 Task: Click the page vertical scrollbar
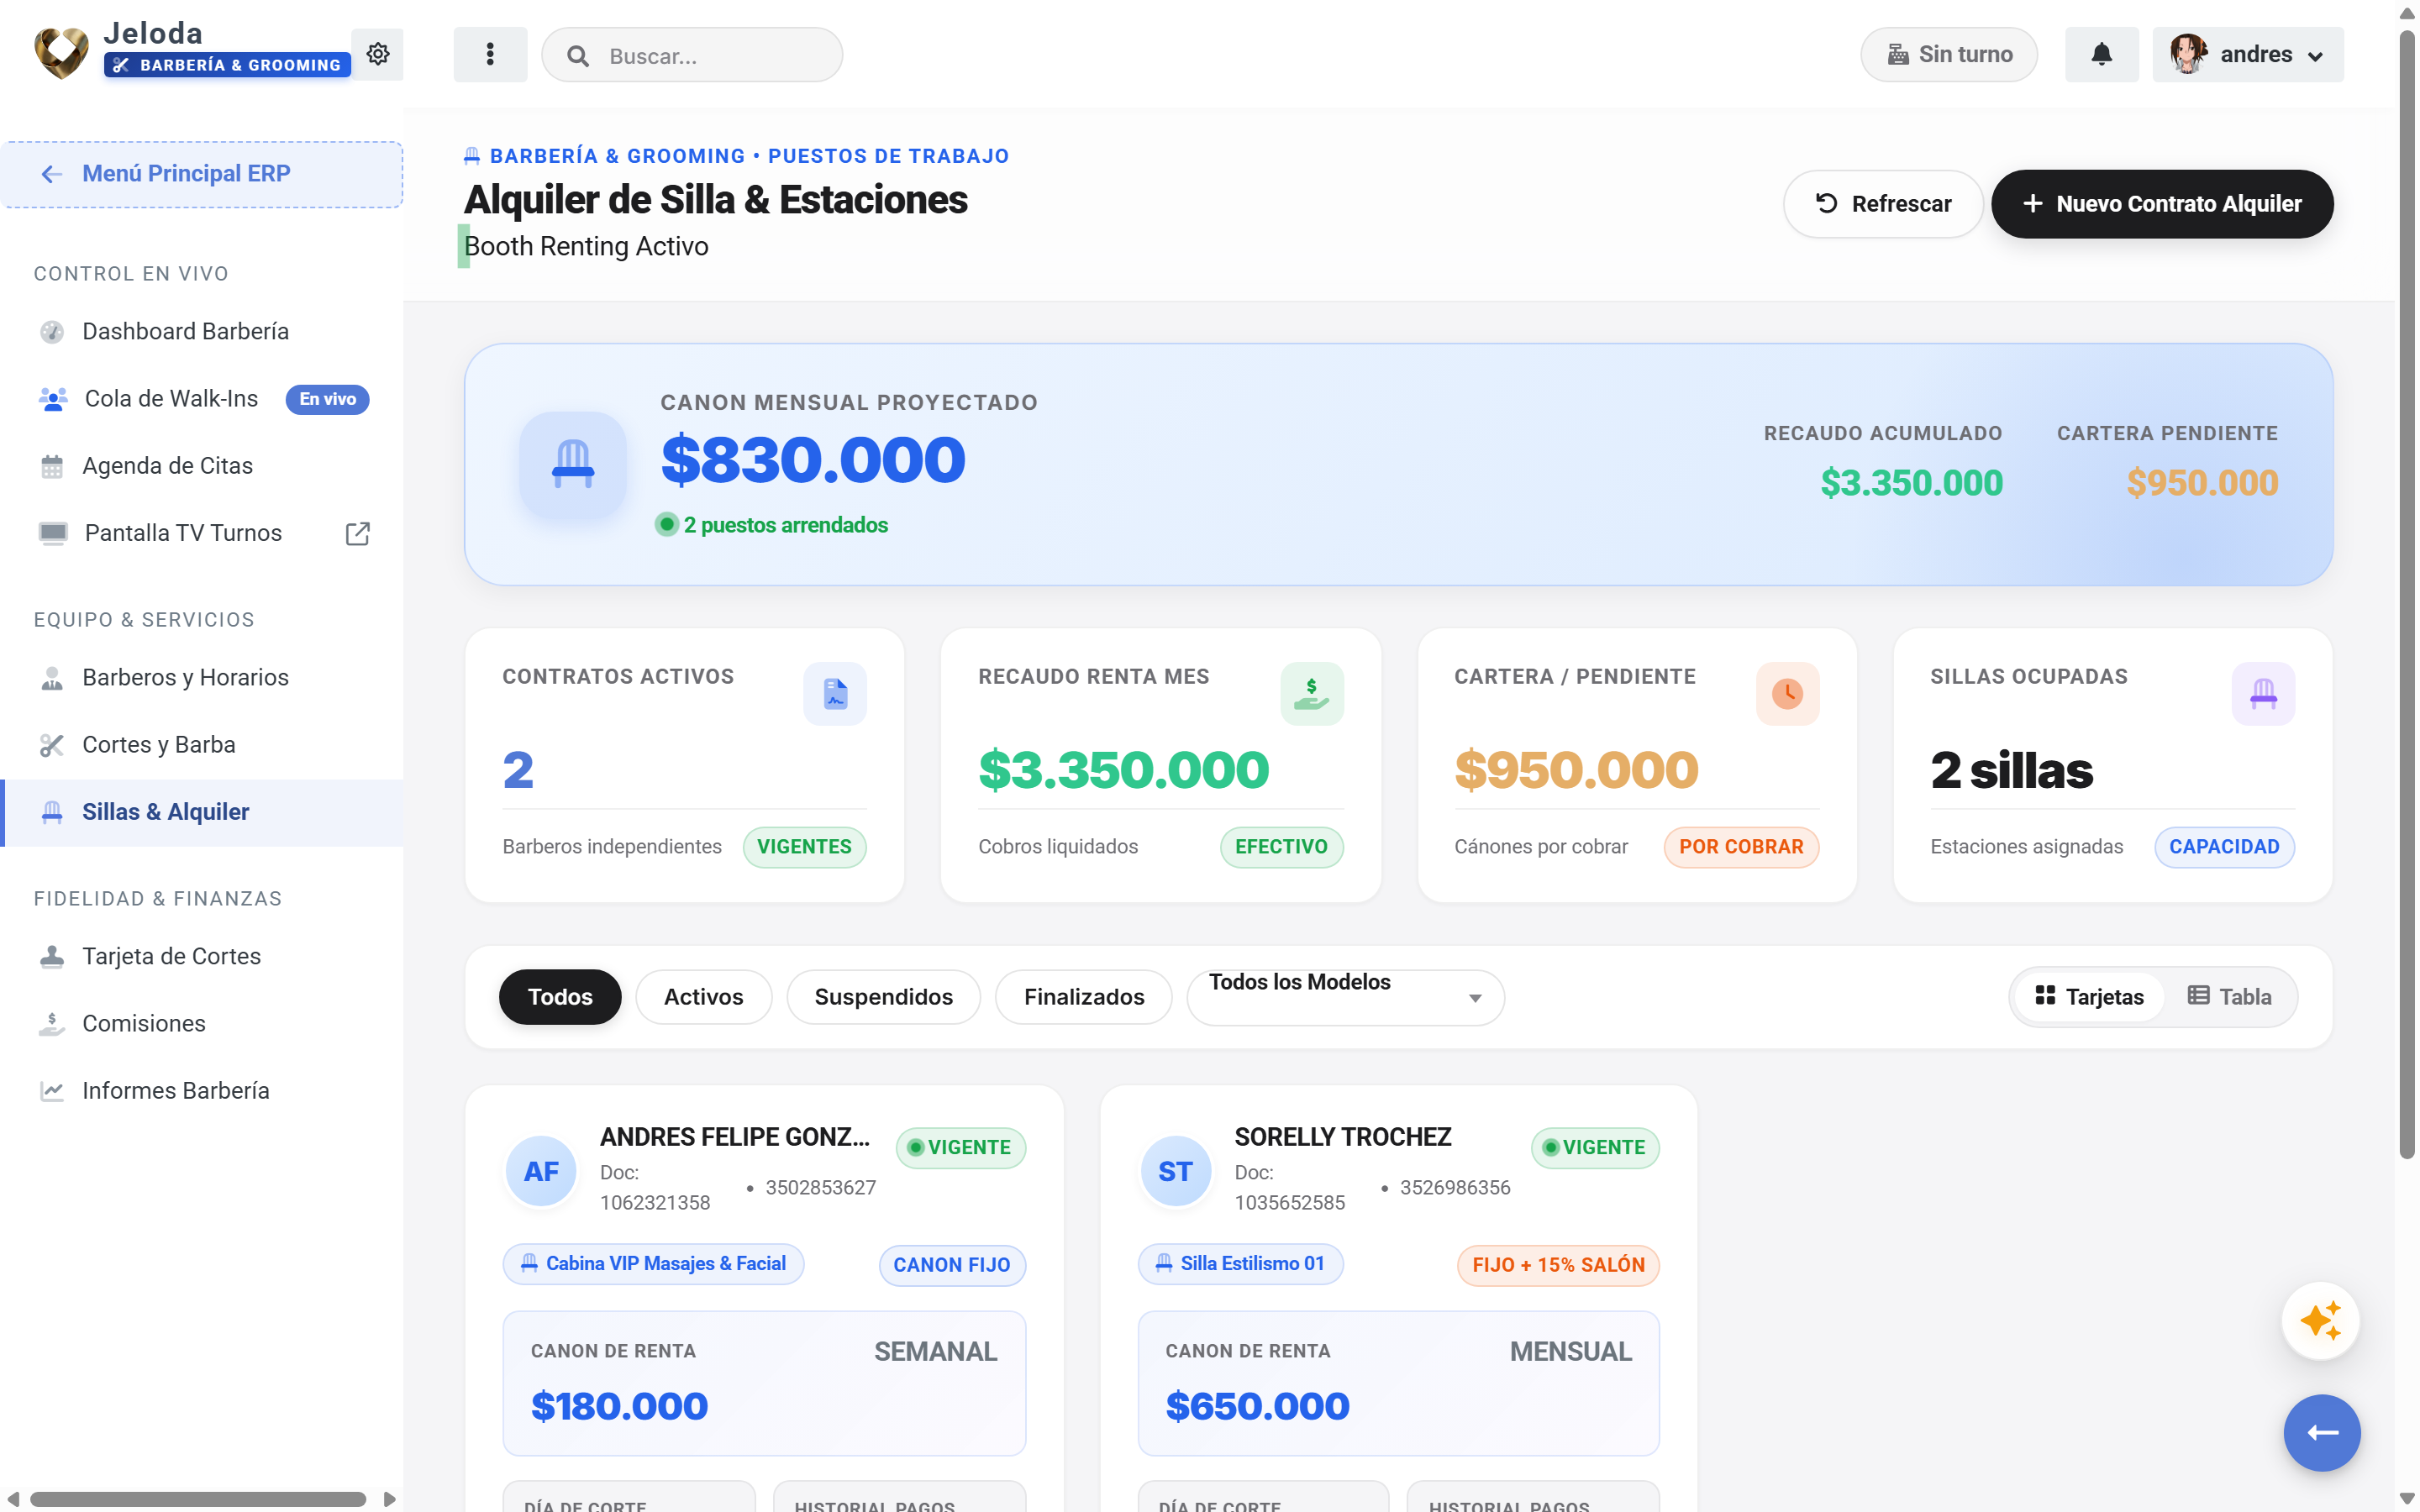pyautogui.click(x=2408, y=594)
